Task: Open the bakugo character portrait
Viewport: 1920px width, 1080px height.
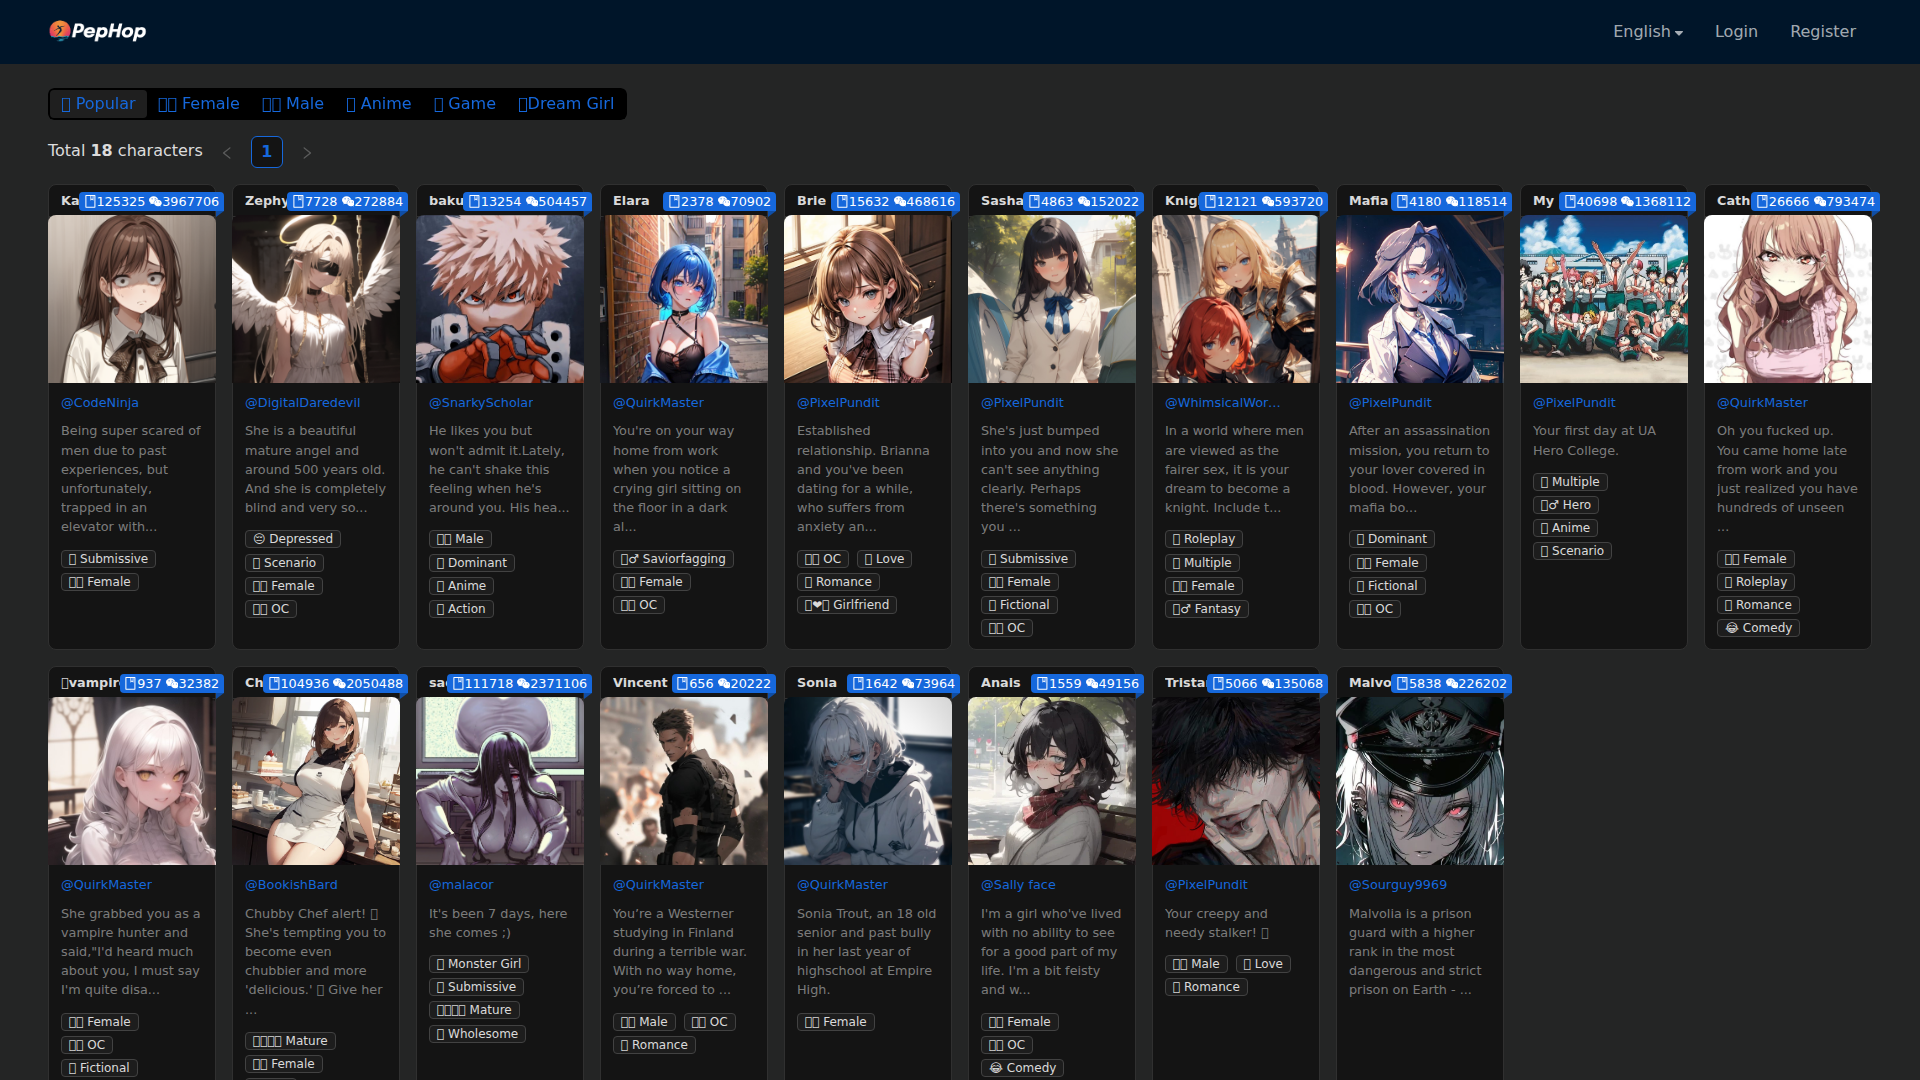Action: click(499, 299)
